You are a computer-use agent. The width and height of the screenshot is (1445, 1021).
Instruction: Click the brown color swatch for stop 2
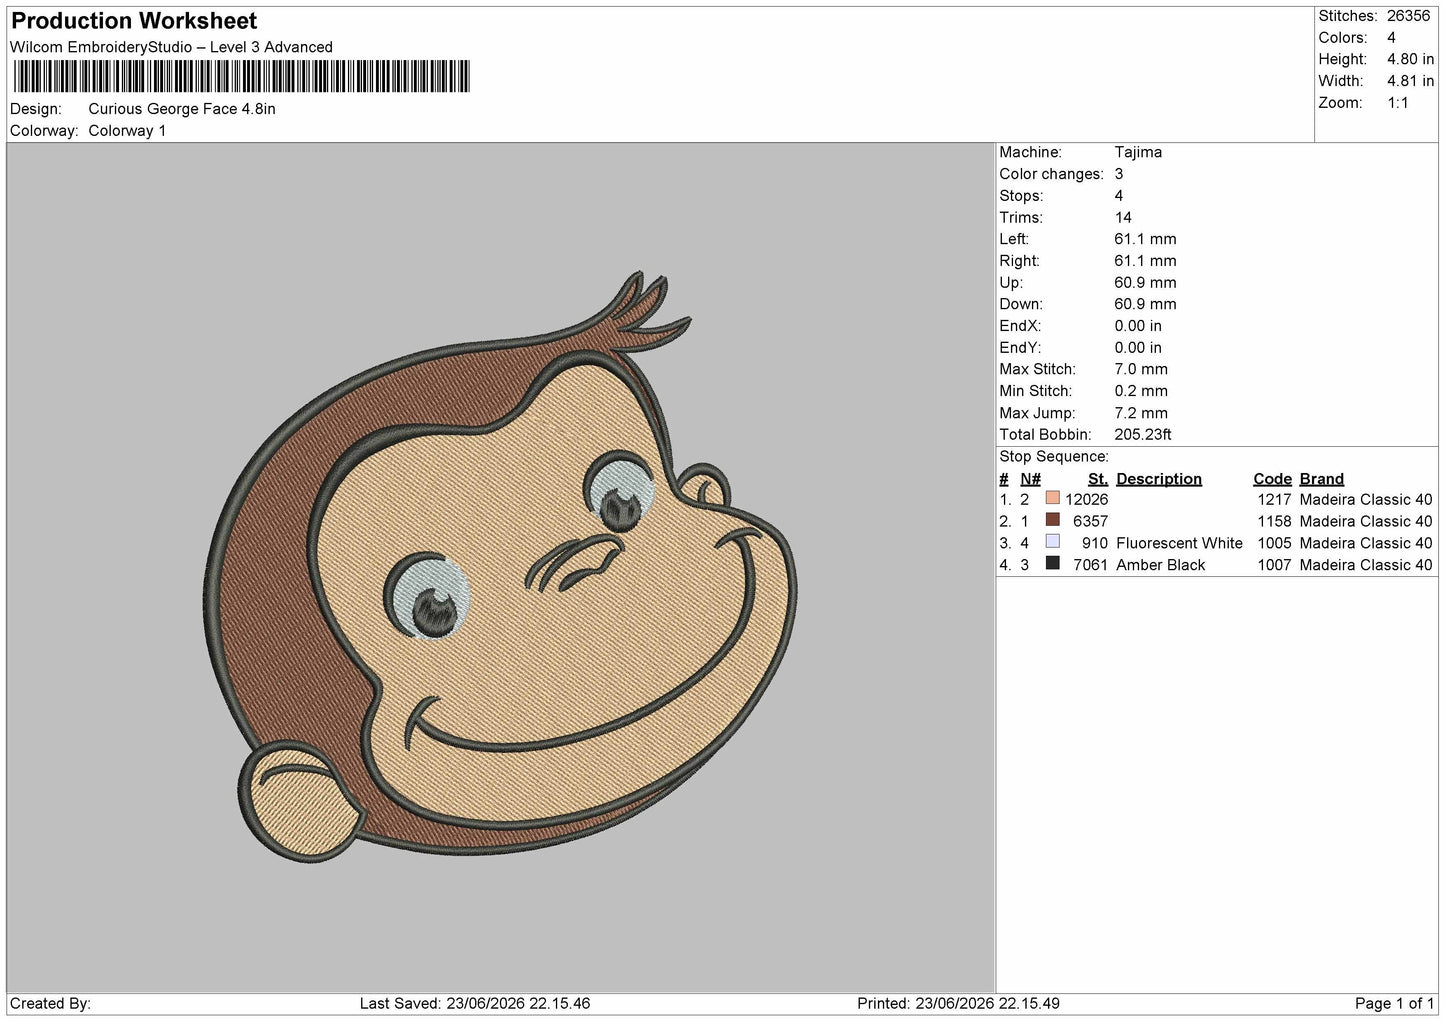[1052, 520]
